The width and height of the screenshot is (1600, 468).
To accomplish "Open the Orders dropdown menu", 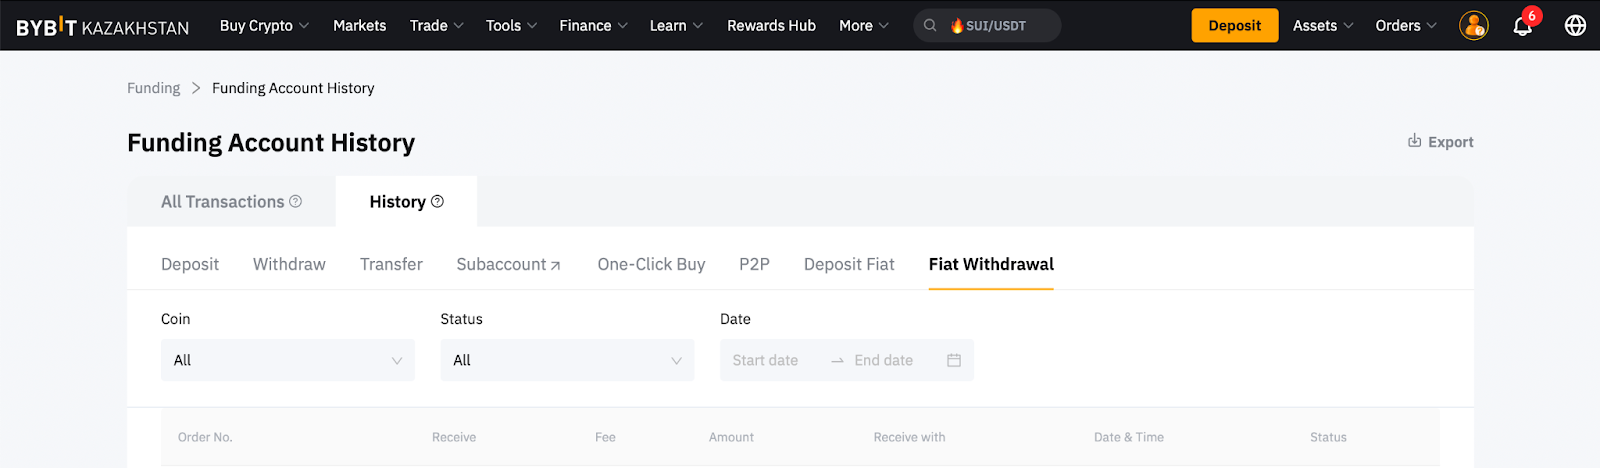I will click(1405, 26).
